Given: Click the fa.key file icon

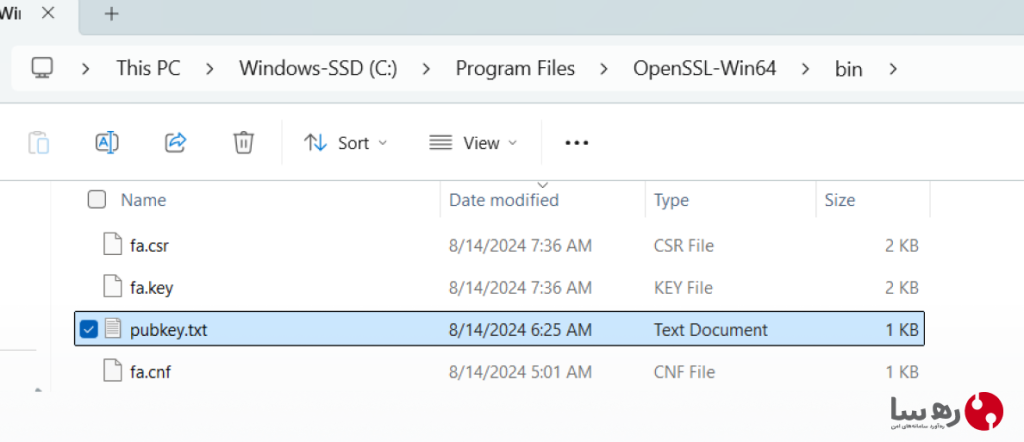Looking at the screenshot, I should coord(113,286).
